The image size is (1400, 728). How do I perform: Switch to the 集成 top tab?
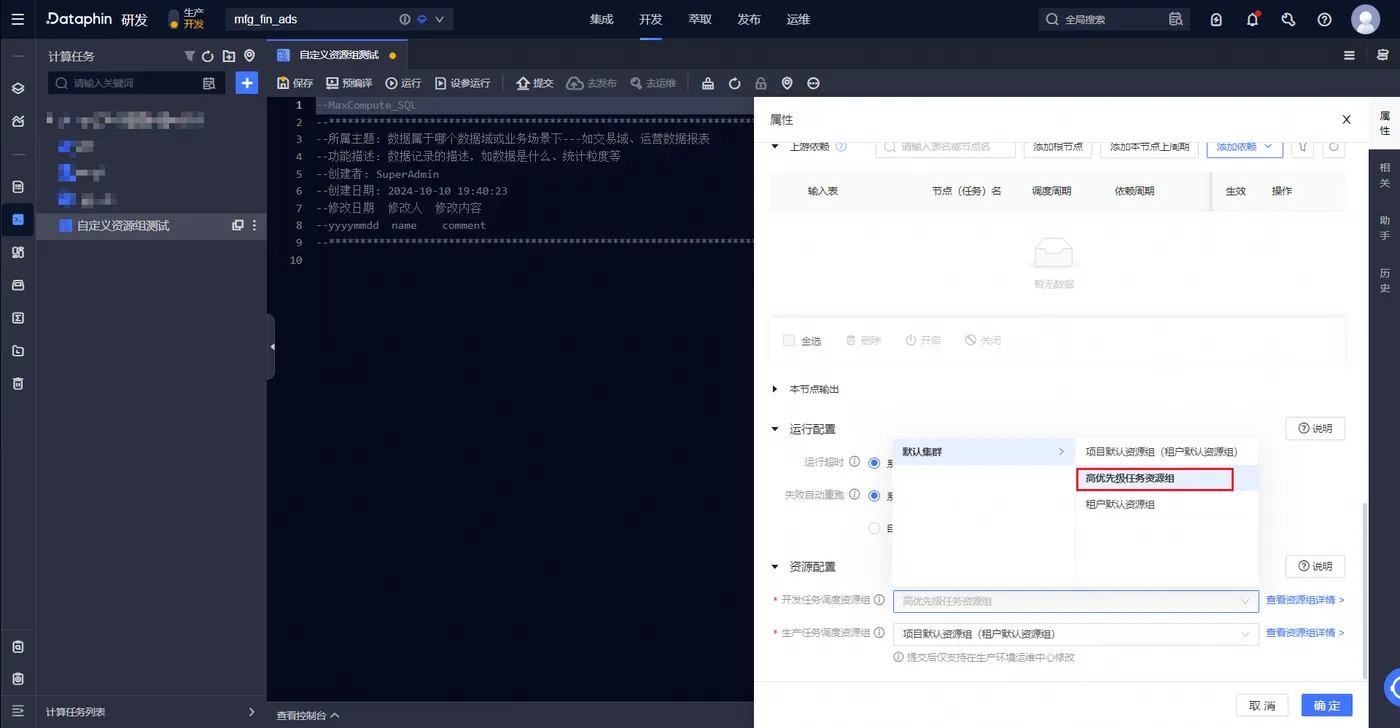point(601,19)
